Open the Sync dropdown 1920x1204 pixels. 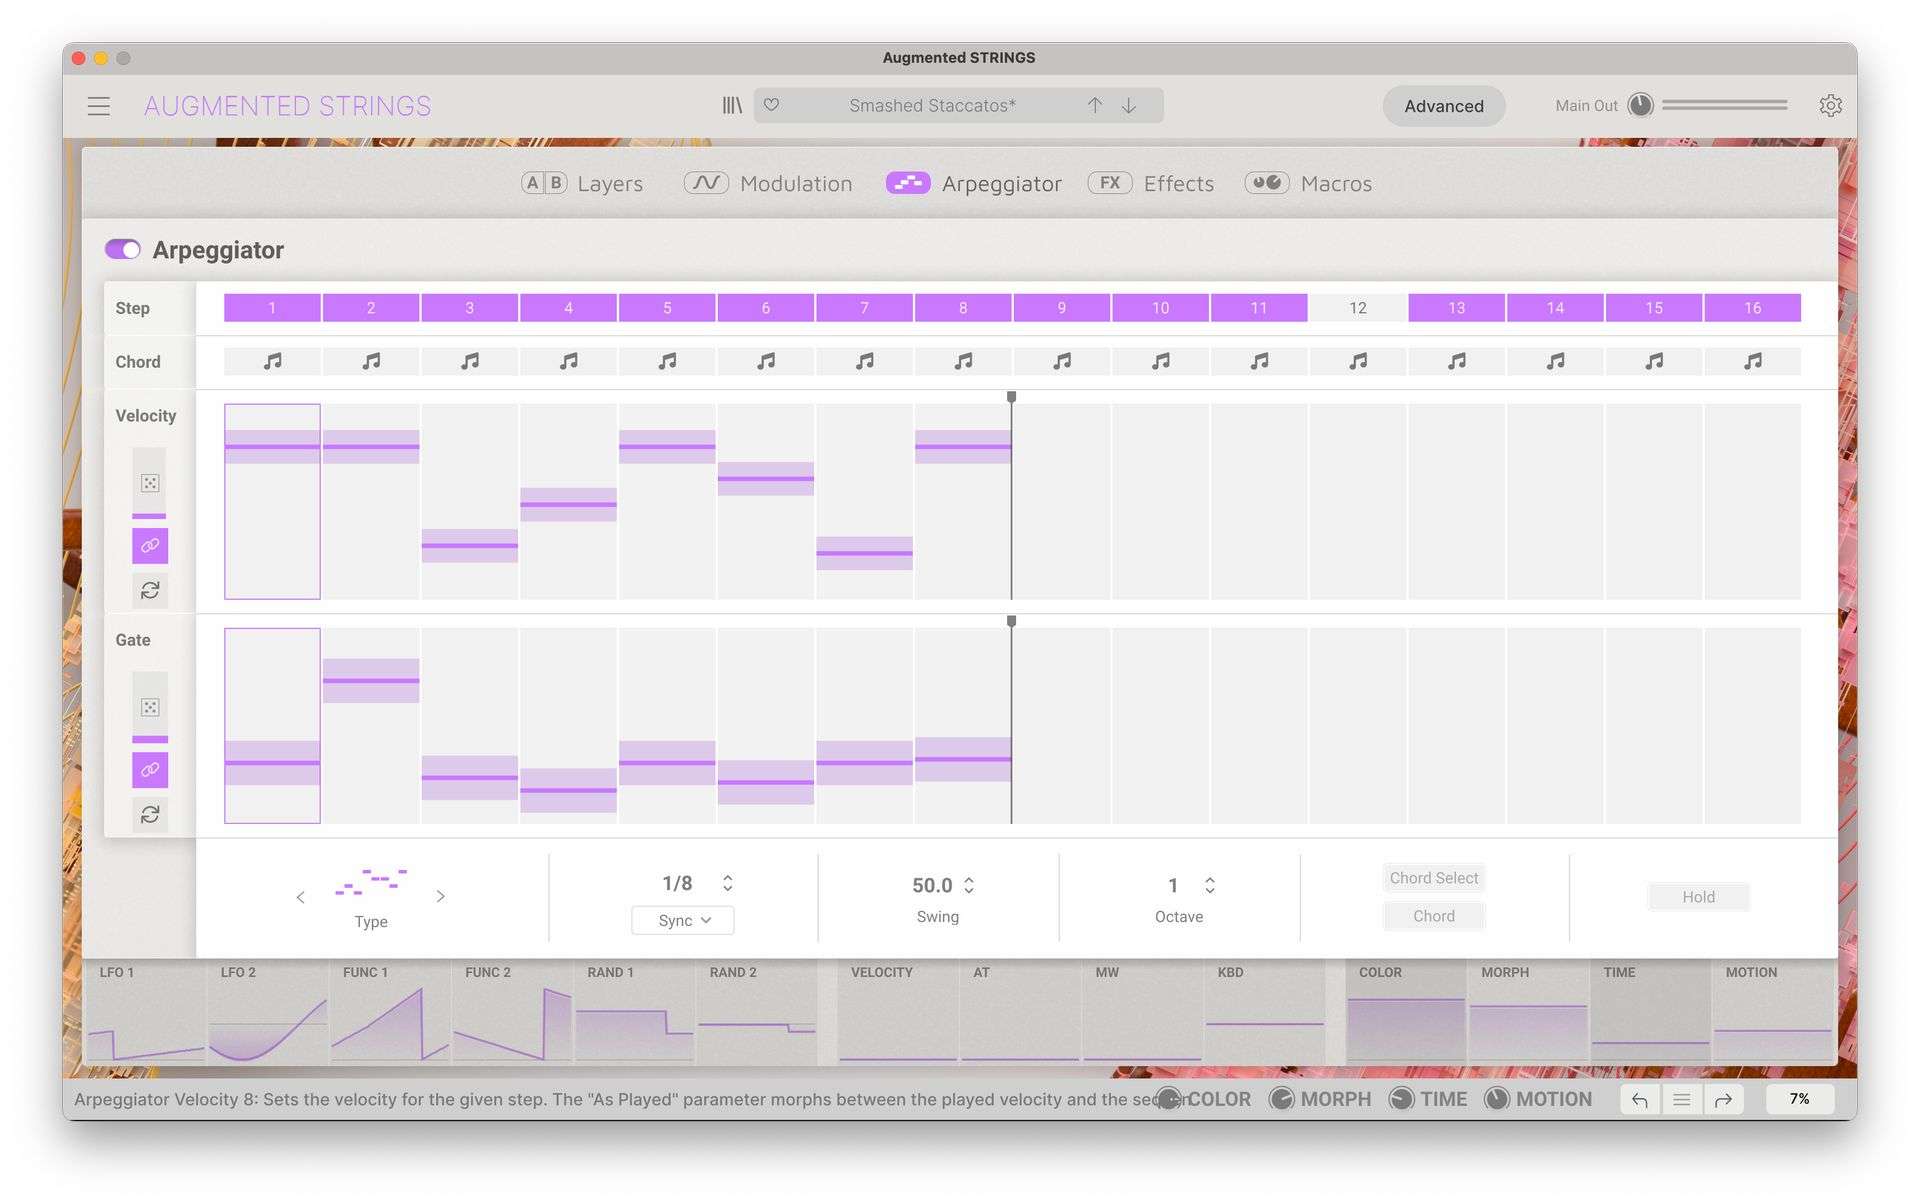[x=684, y=920]
